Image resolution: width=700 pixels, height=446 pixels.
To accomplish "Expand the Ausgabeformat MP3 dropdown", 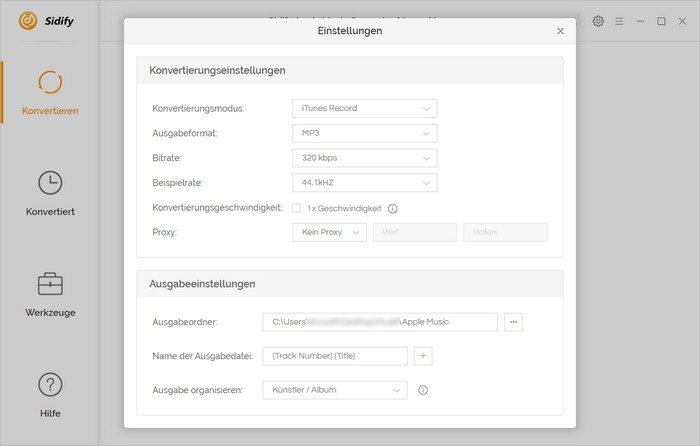I will point(364,133).
